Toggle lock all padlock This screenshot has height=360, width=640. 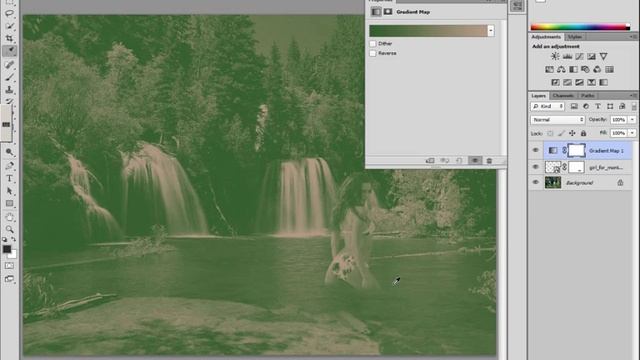(x=583, y=133)
